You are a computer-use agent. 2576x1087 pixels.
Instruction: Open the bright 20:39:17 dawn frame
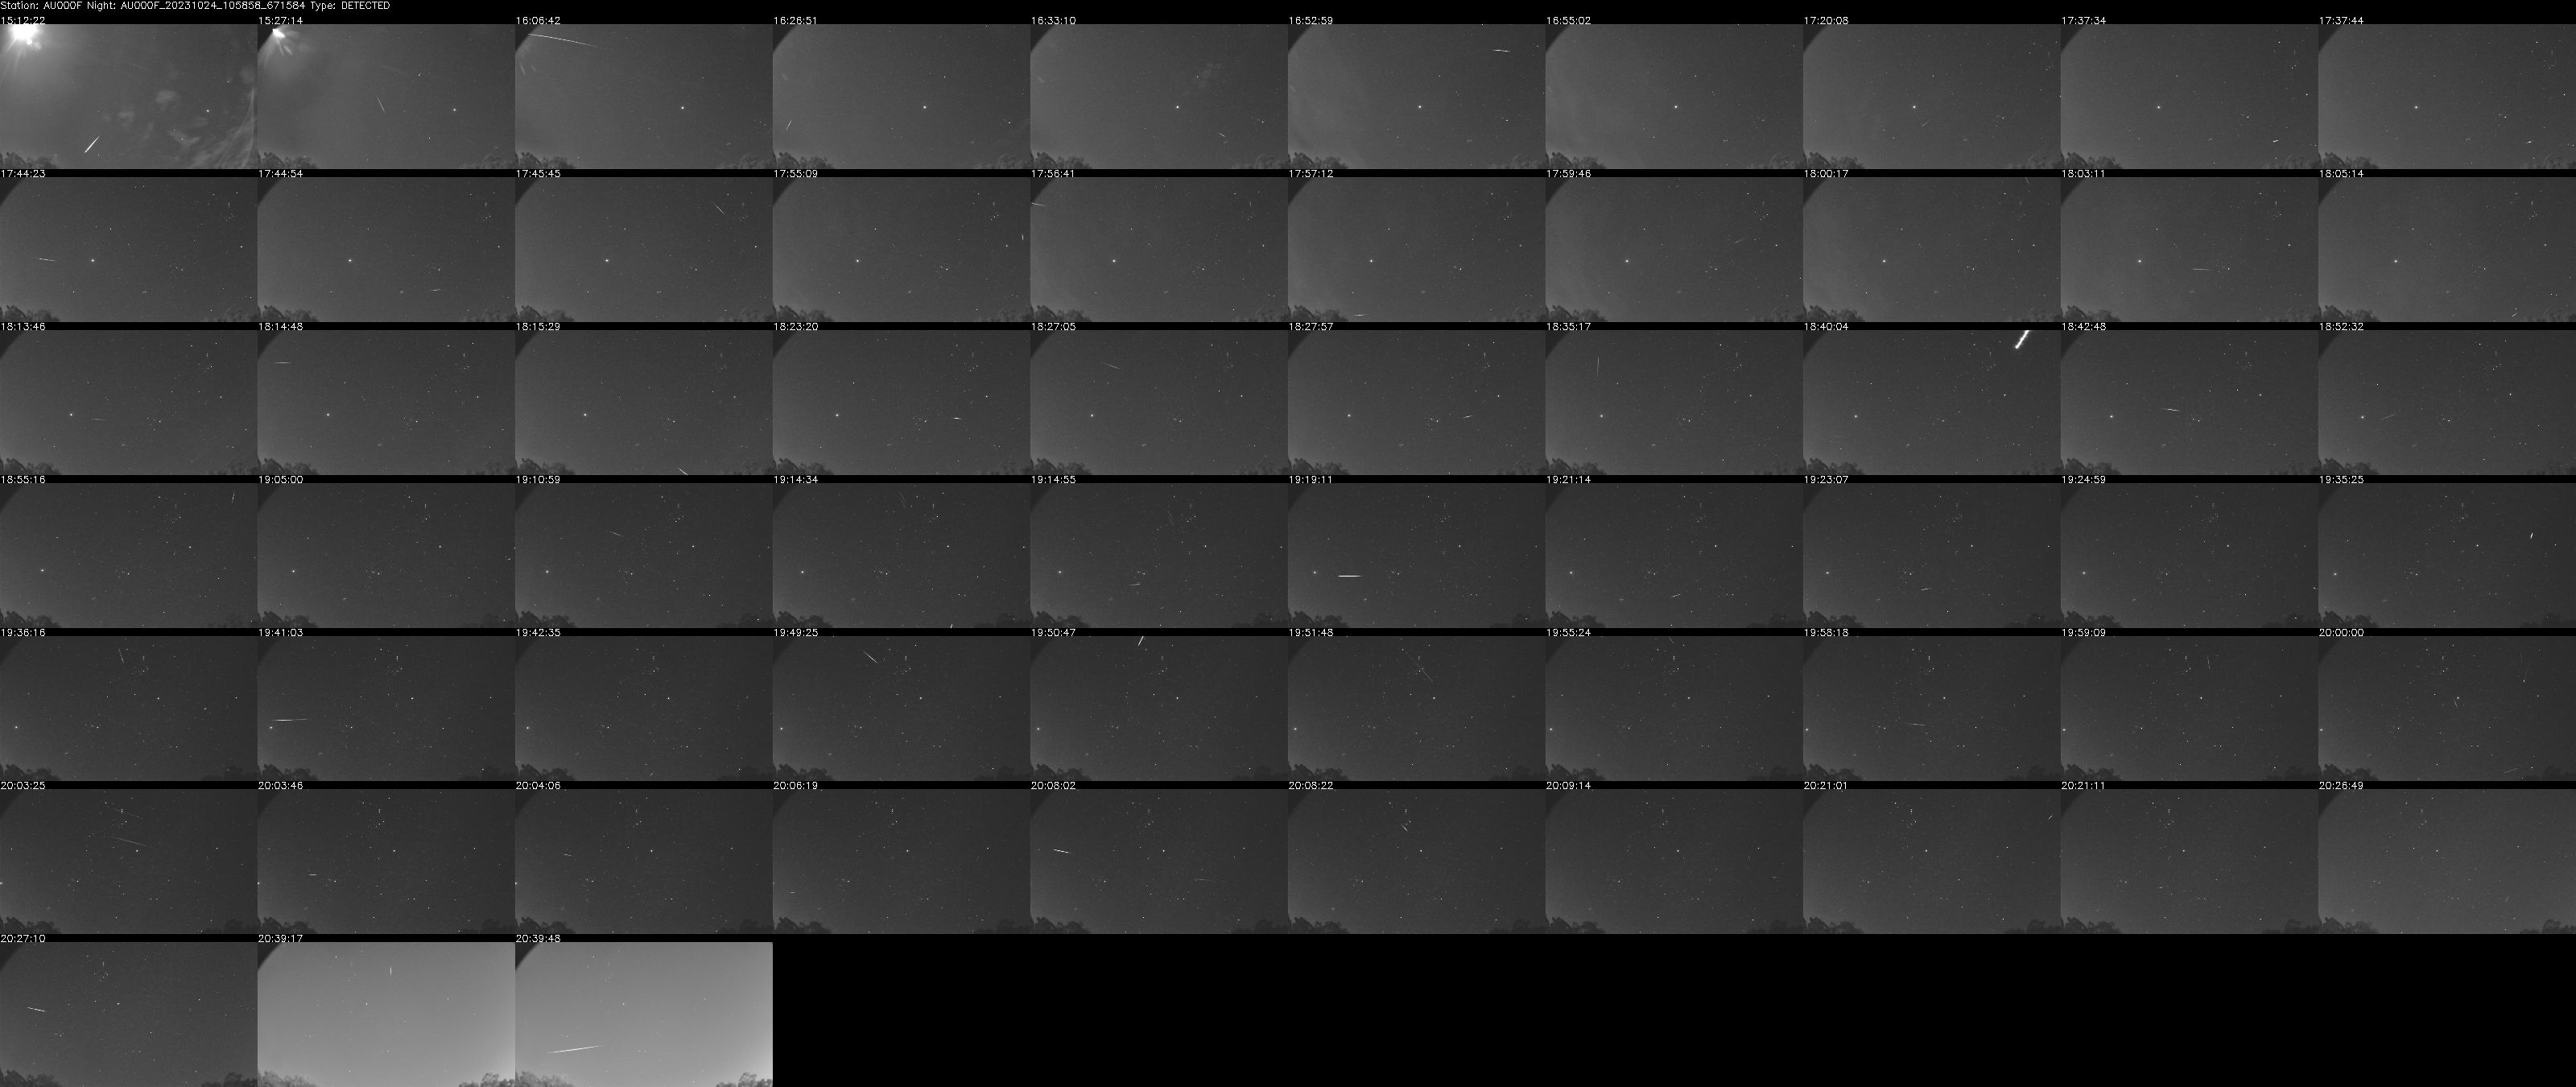(386, 1014)
